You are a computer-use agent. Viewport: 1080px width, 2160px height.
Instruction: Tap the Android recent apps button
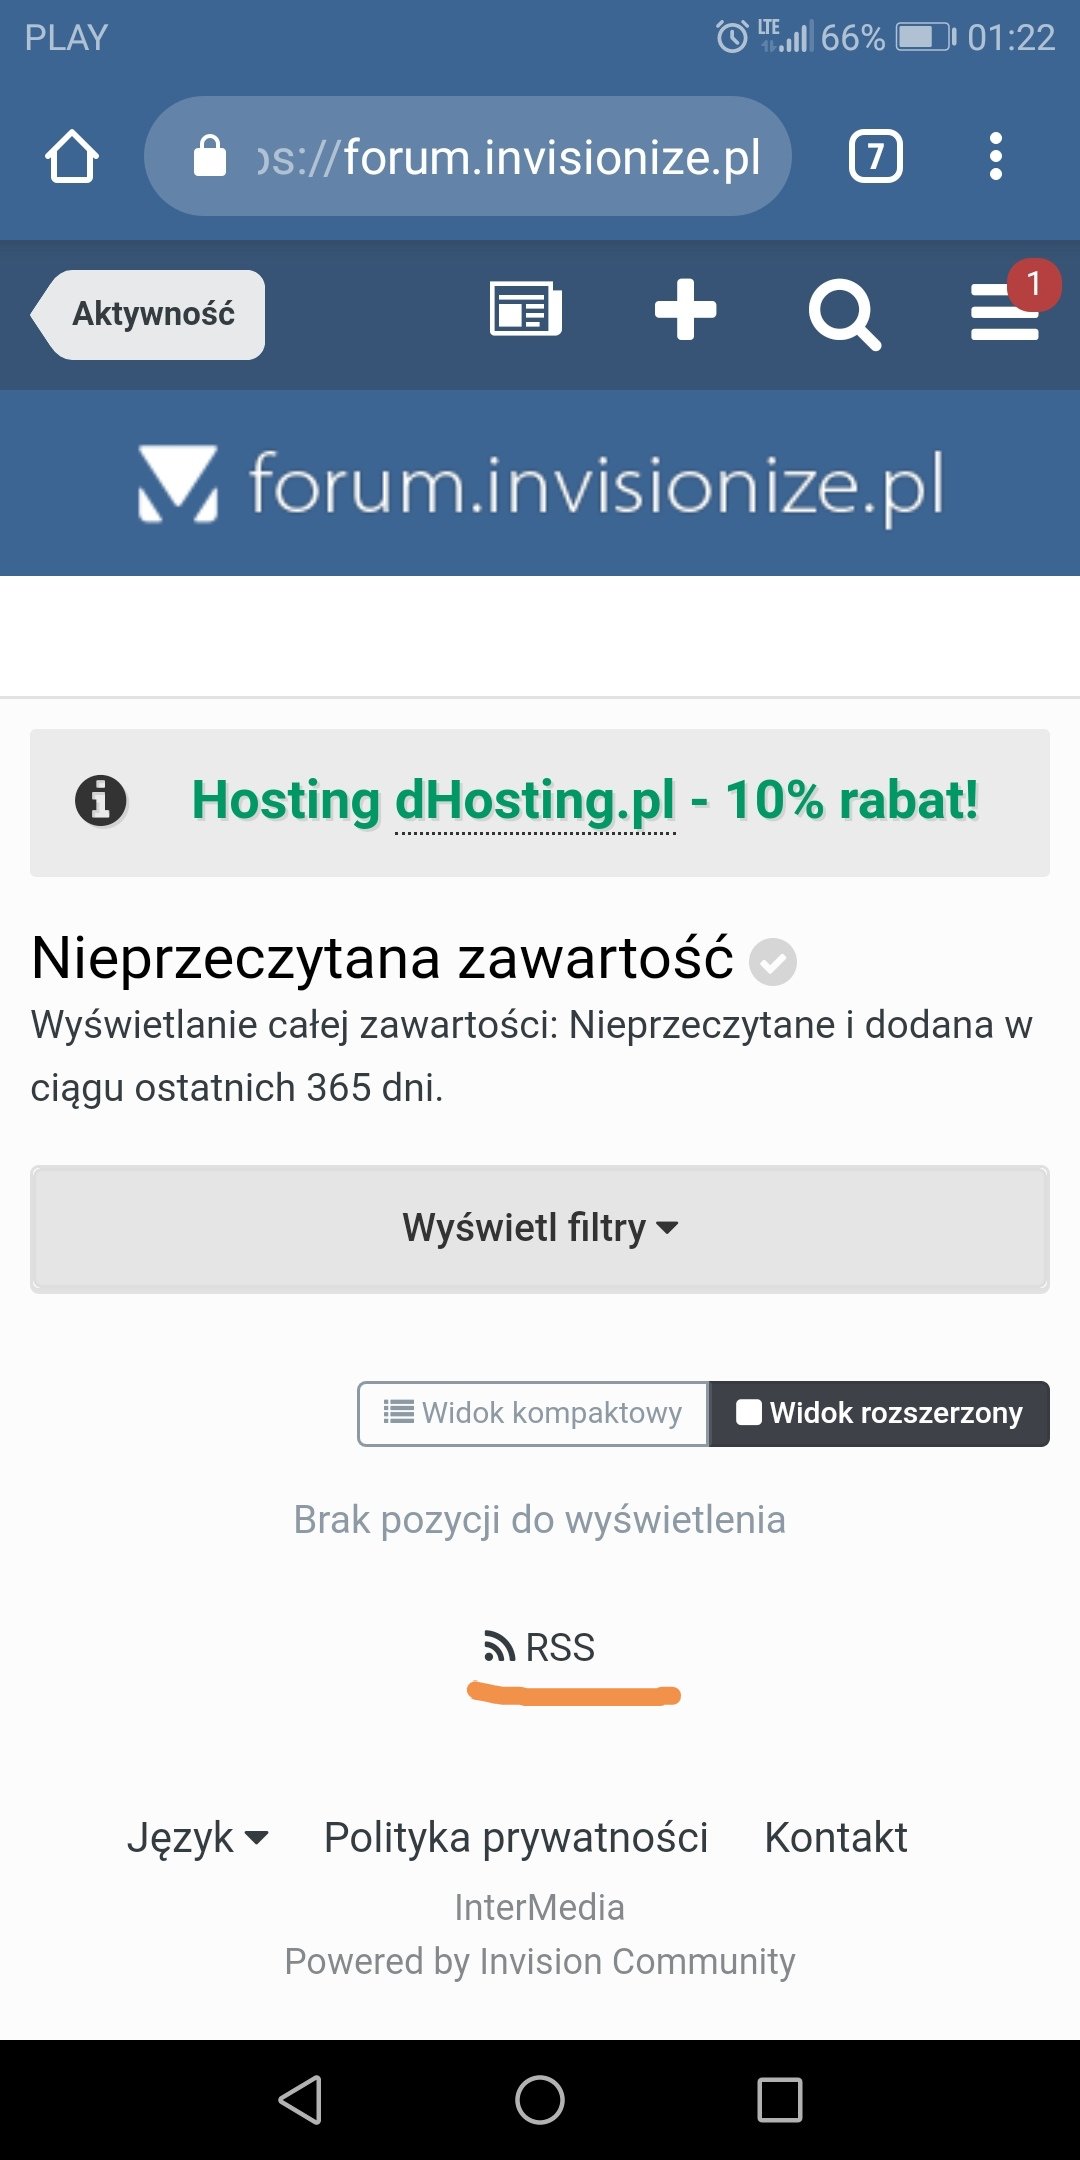click(x=779, y=2099)
